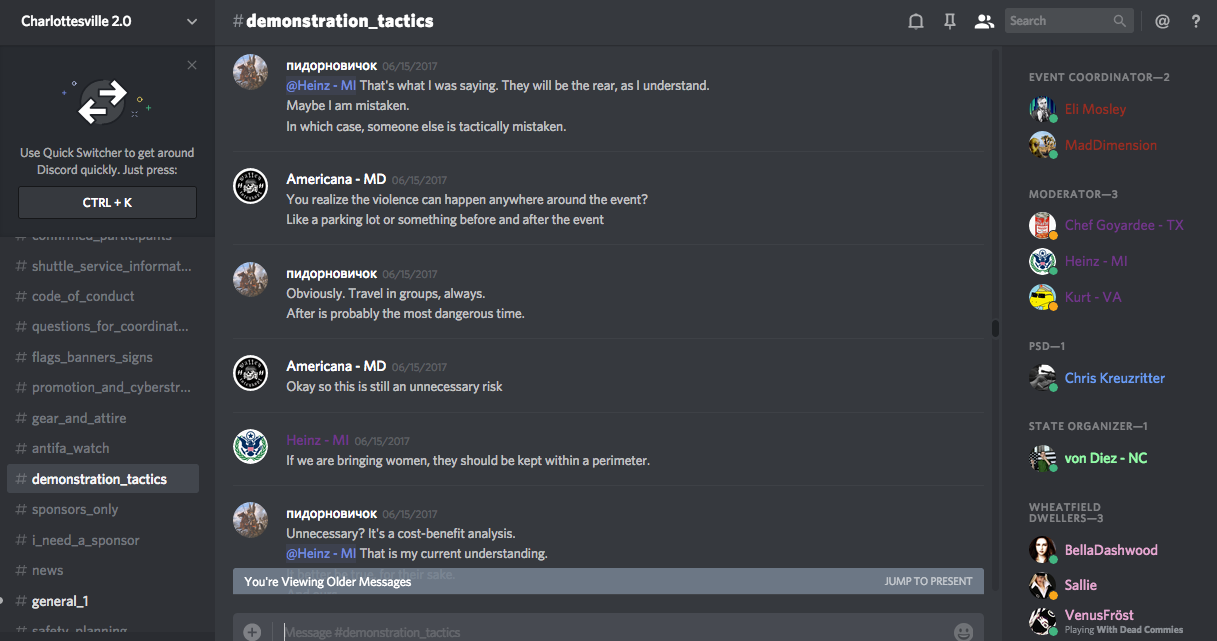Click the @Heinz - MI mention link

pos(321,85)
